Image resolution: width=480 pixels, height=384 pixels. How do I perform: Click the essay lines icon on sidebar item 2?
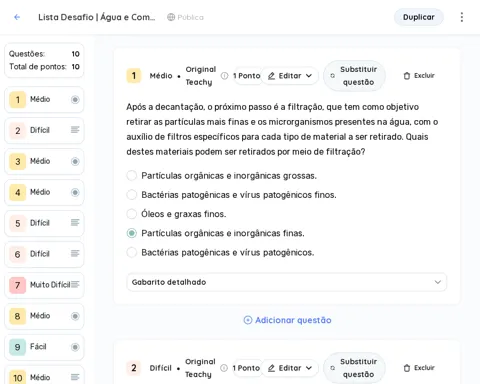click(75, 130)
